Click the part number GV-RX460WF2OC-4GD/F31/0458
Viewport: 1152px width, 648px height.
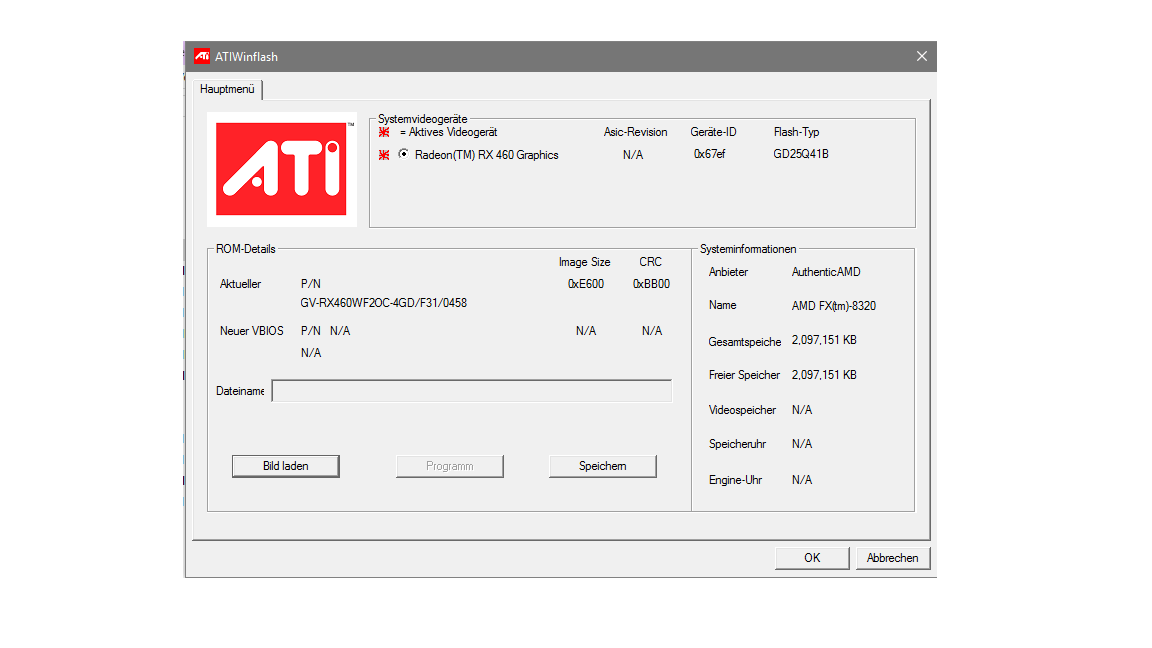[x=384, y=303]
